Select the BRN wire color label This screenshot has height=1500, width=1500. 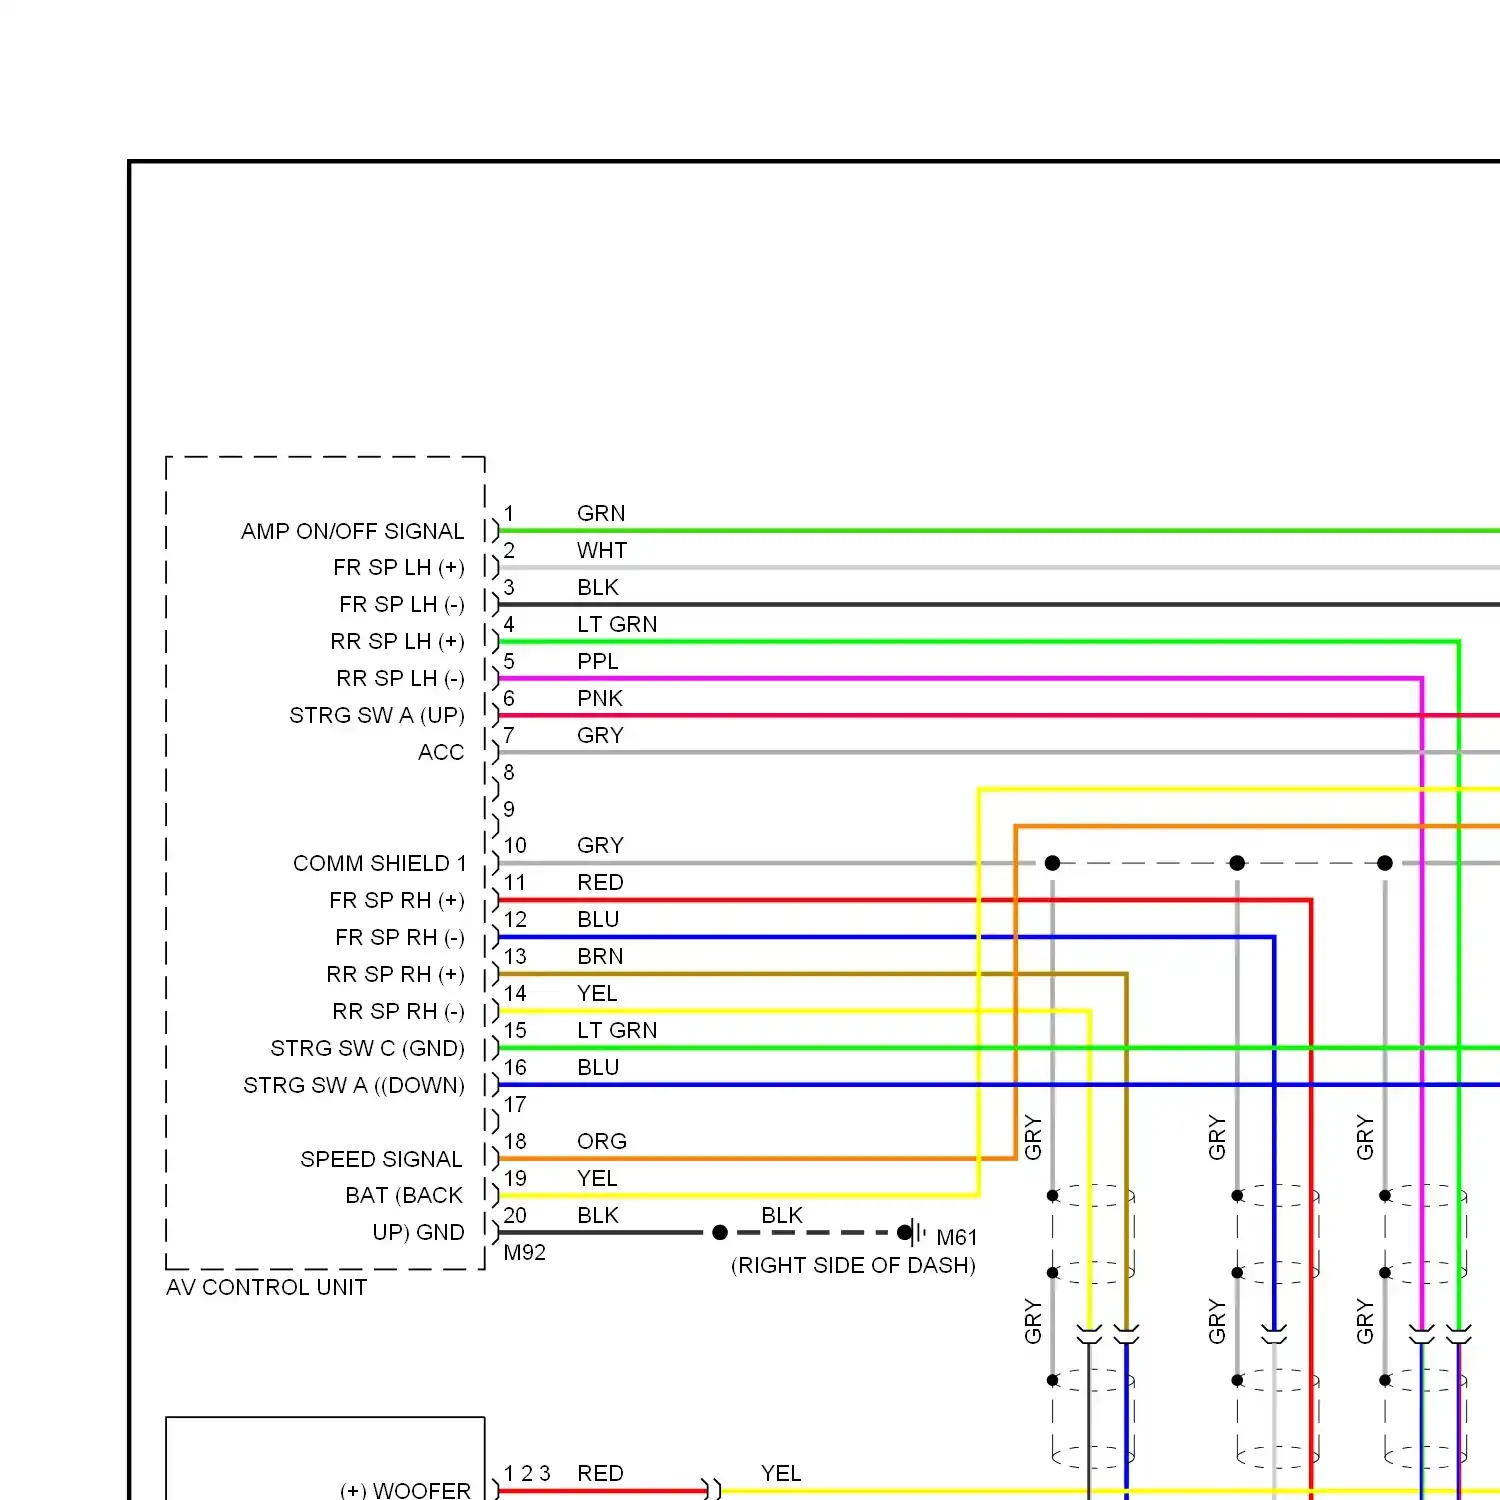click(600, 956)
